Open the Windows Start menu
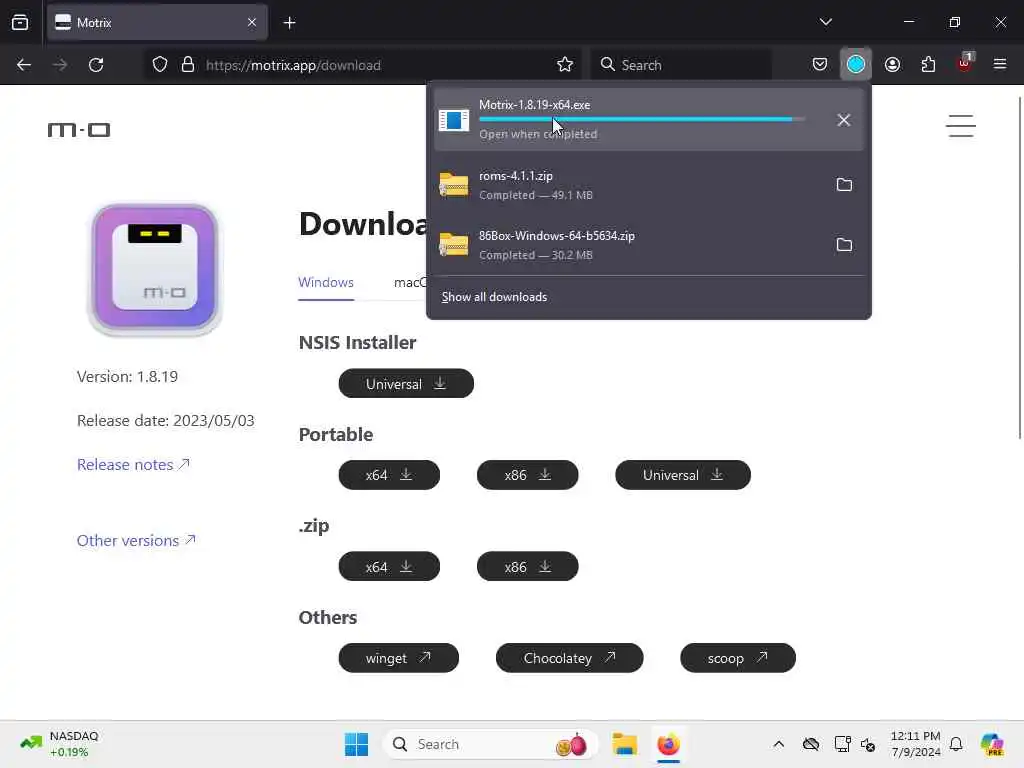This screenshot has width=1024, height=768. [x=356, y=744]
